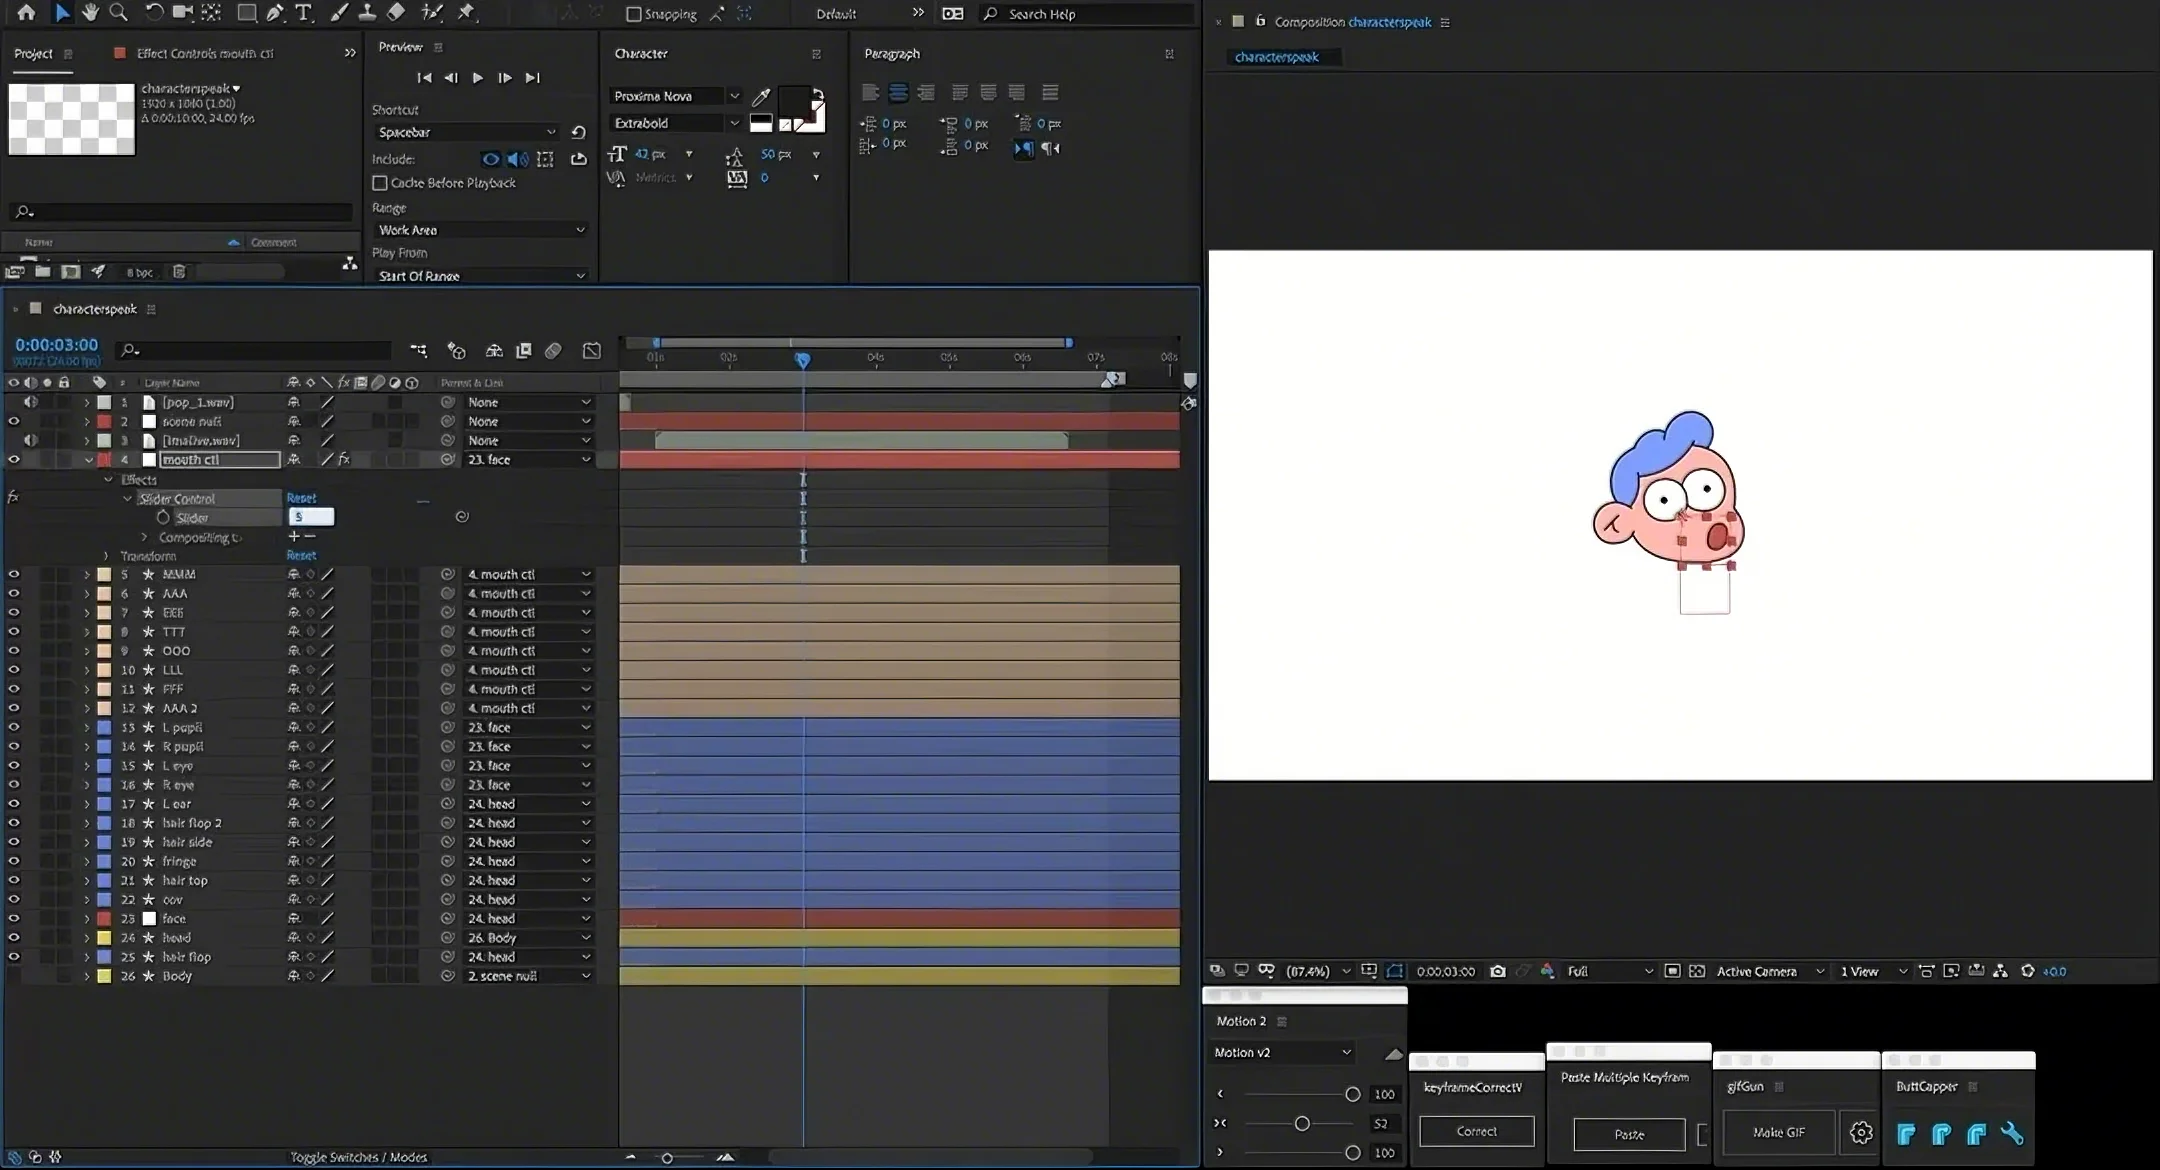Select the Puppet Pin tool

(466, 12)
